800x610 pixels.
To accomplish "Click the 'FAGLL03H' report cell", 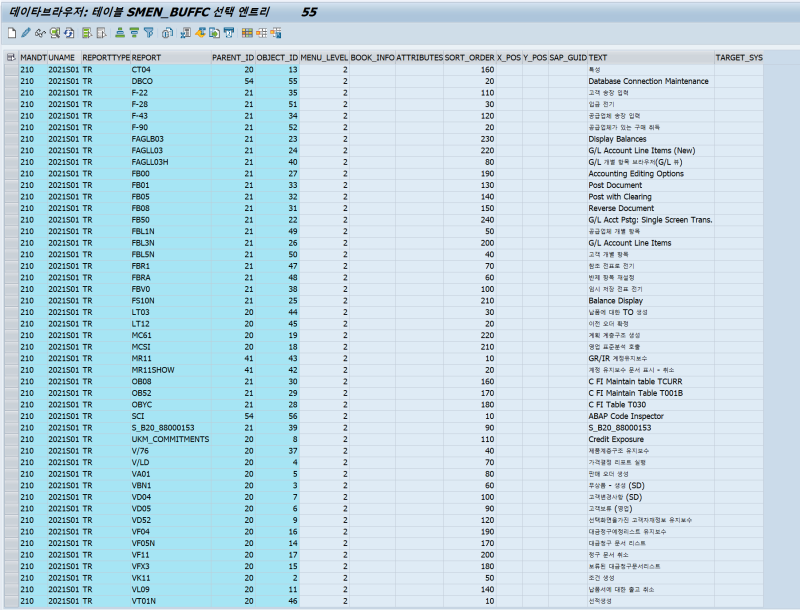I will coord(171,162).
